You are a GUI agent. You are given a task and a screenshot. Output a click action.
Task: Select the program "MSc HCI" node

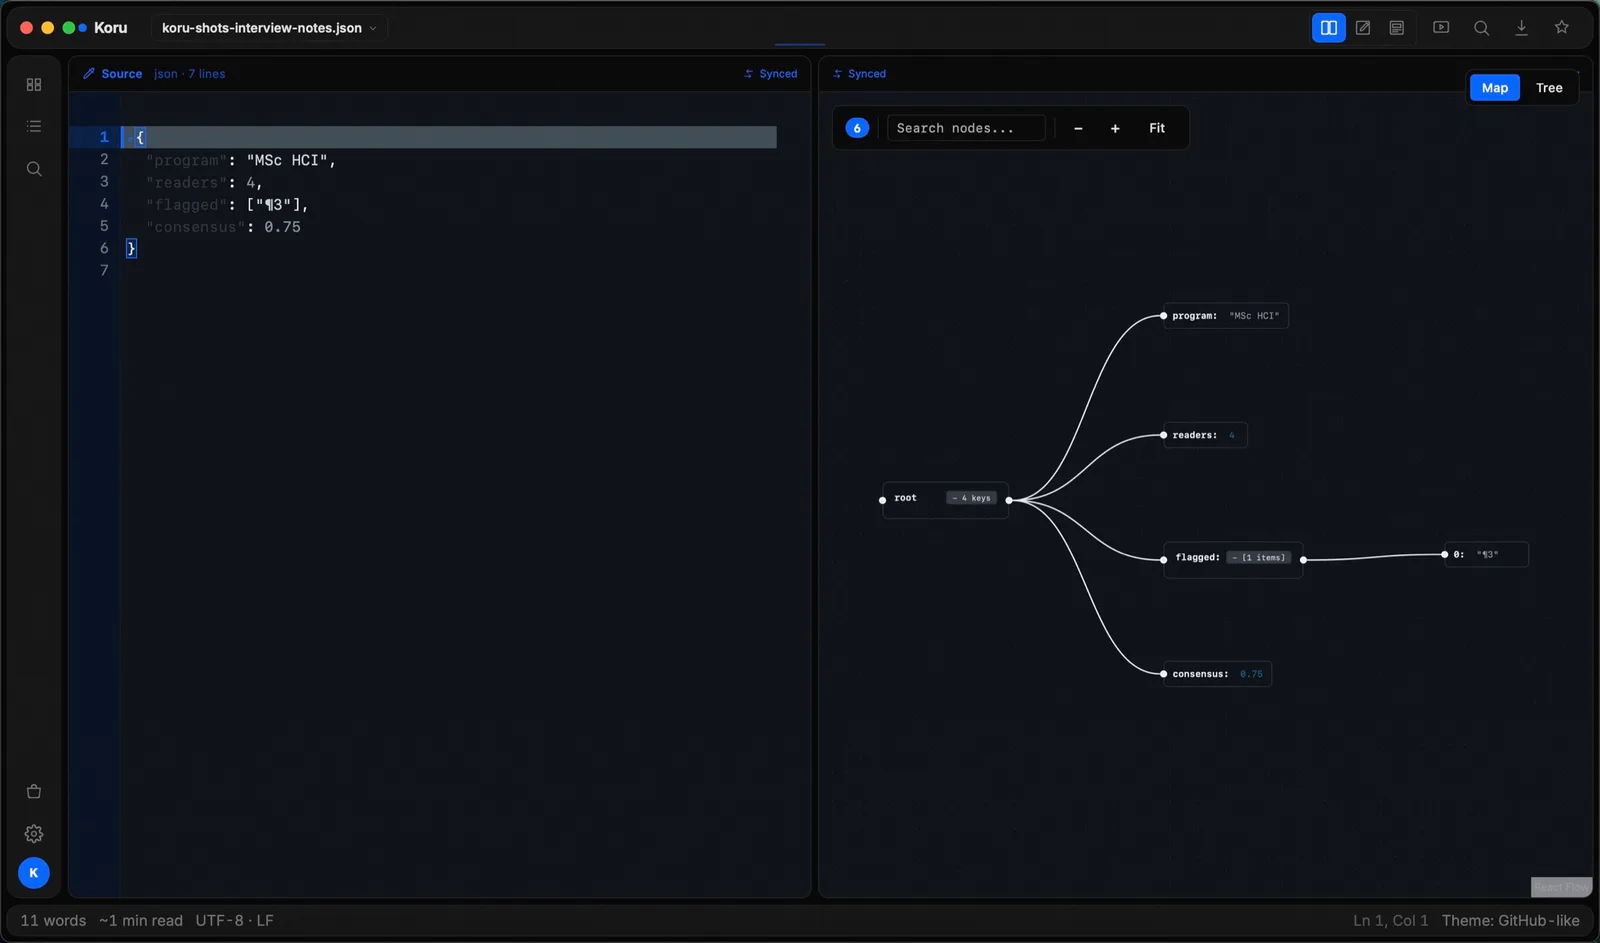pyautogui.click(x=1226, y=316)
